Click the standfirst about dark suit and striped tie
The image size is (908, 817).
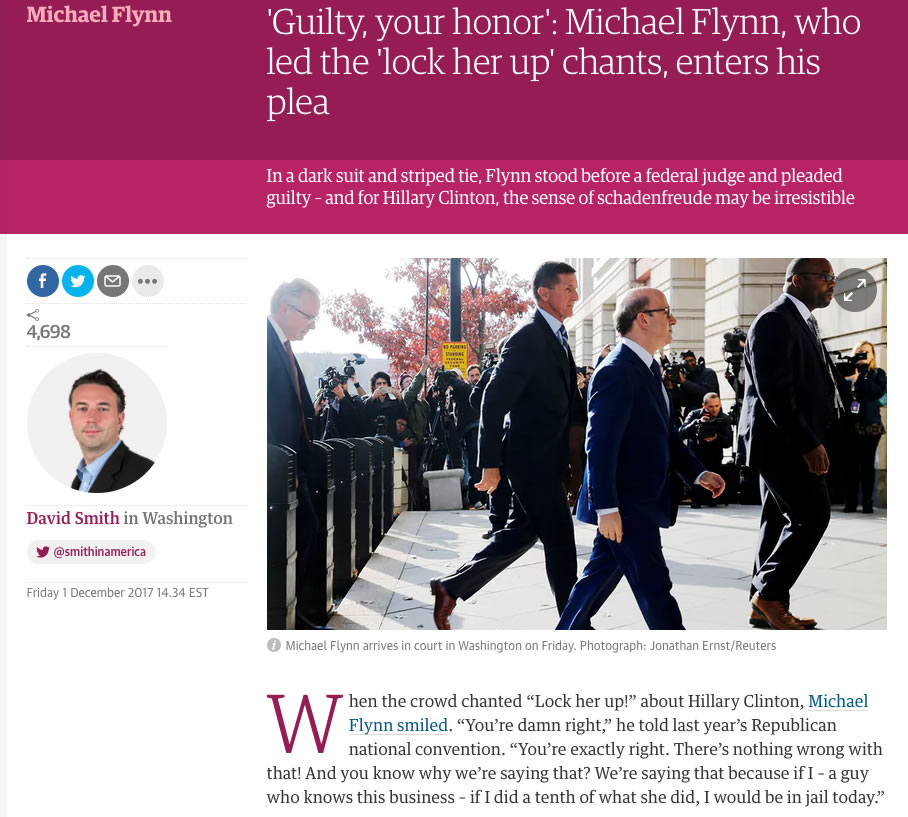tap(560, 186)
